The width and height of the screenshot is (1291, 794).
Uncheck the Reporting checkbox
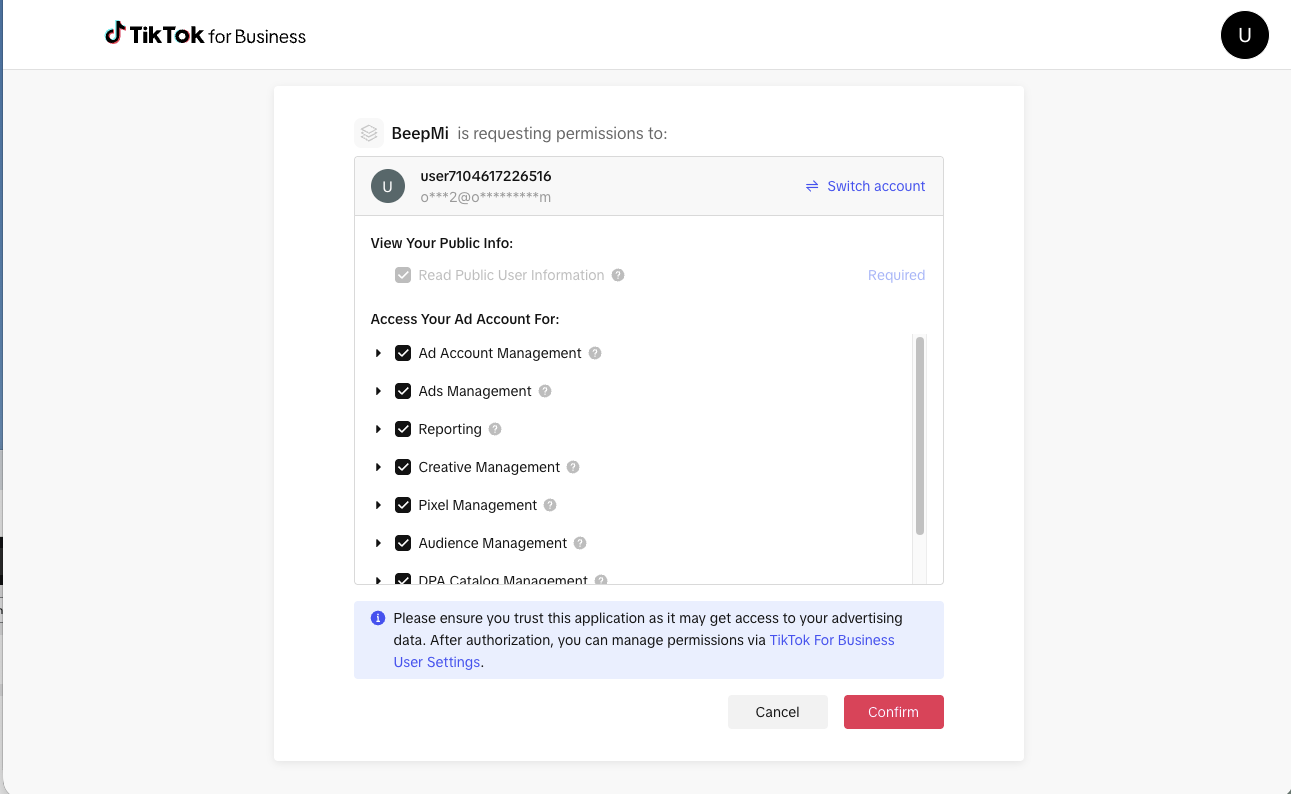click(x=403, y=429)
